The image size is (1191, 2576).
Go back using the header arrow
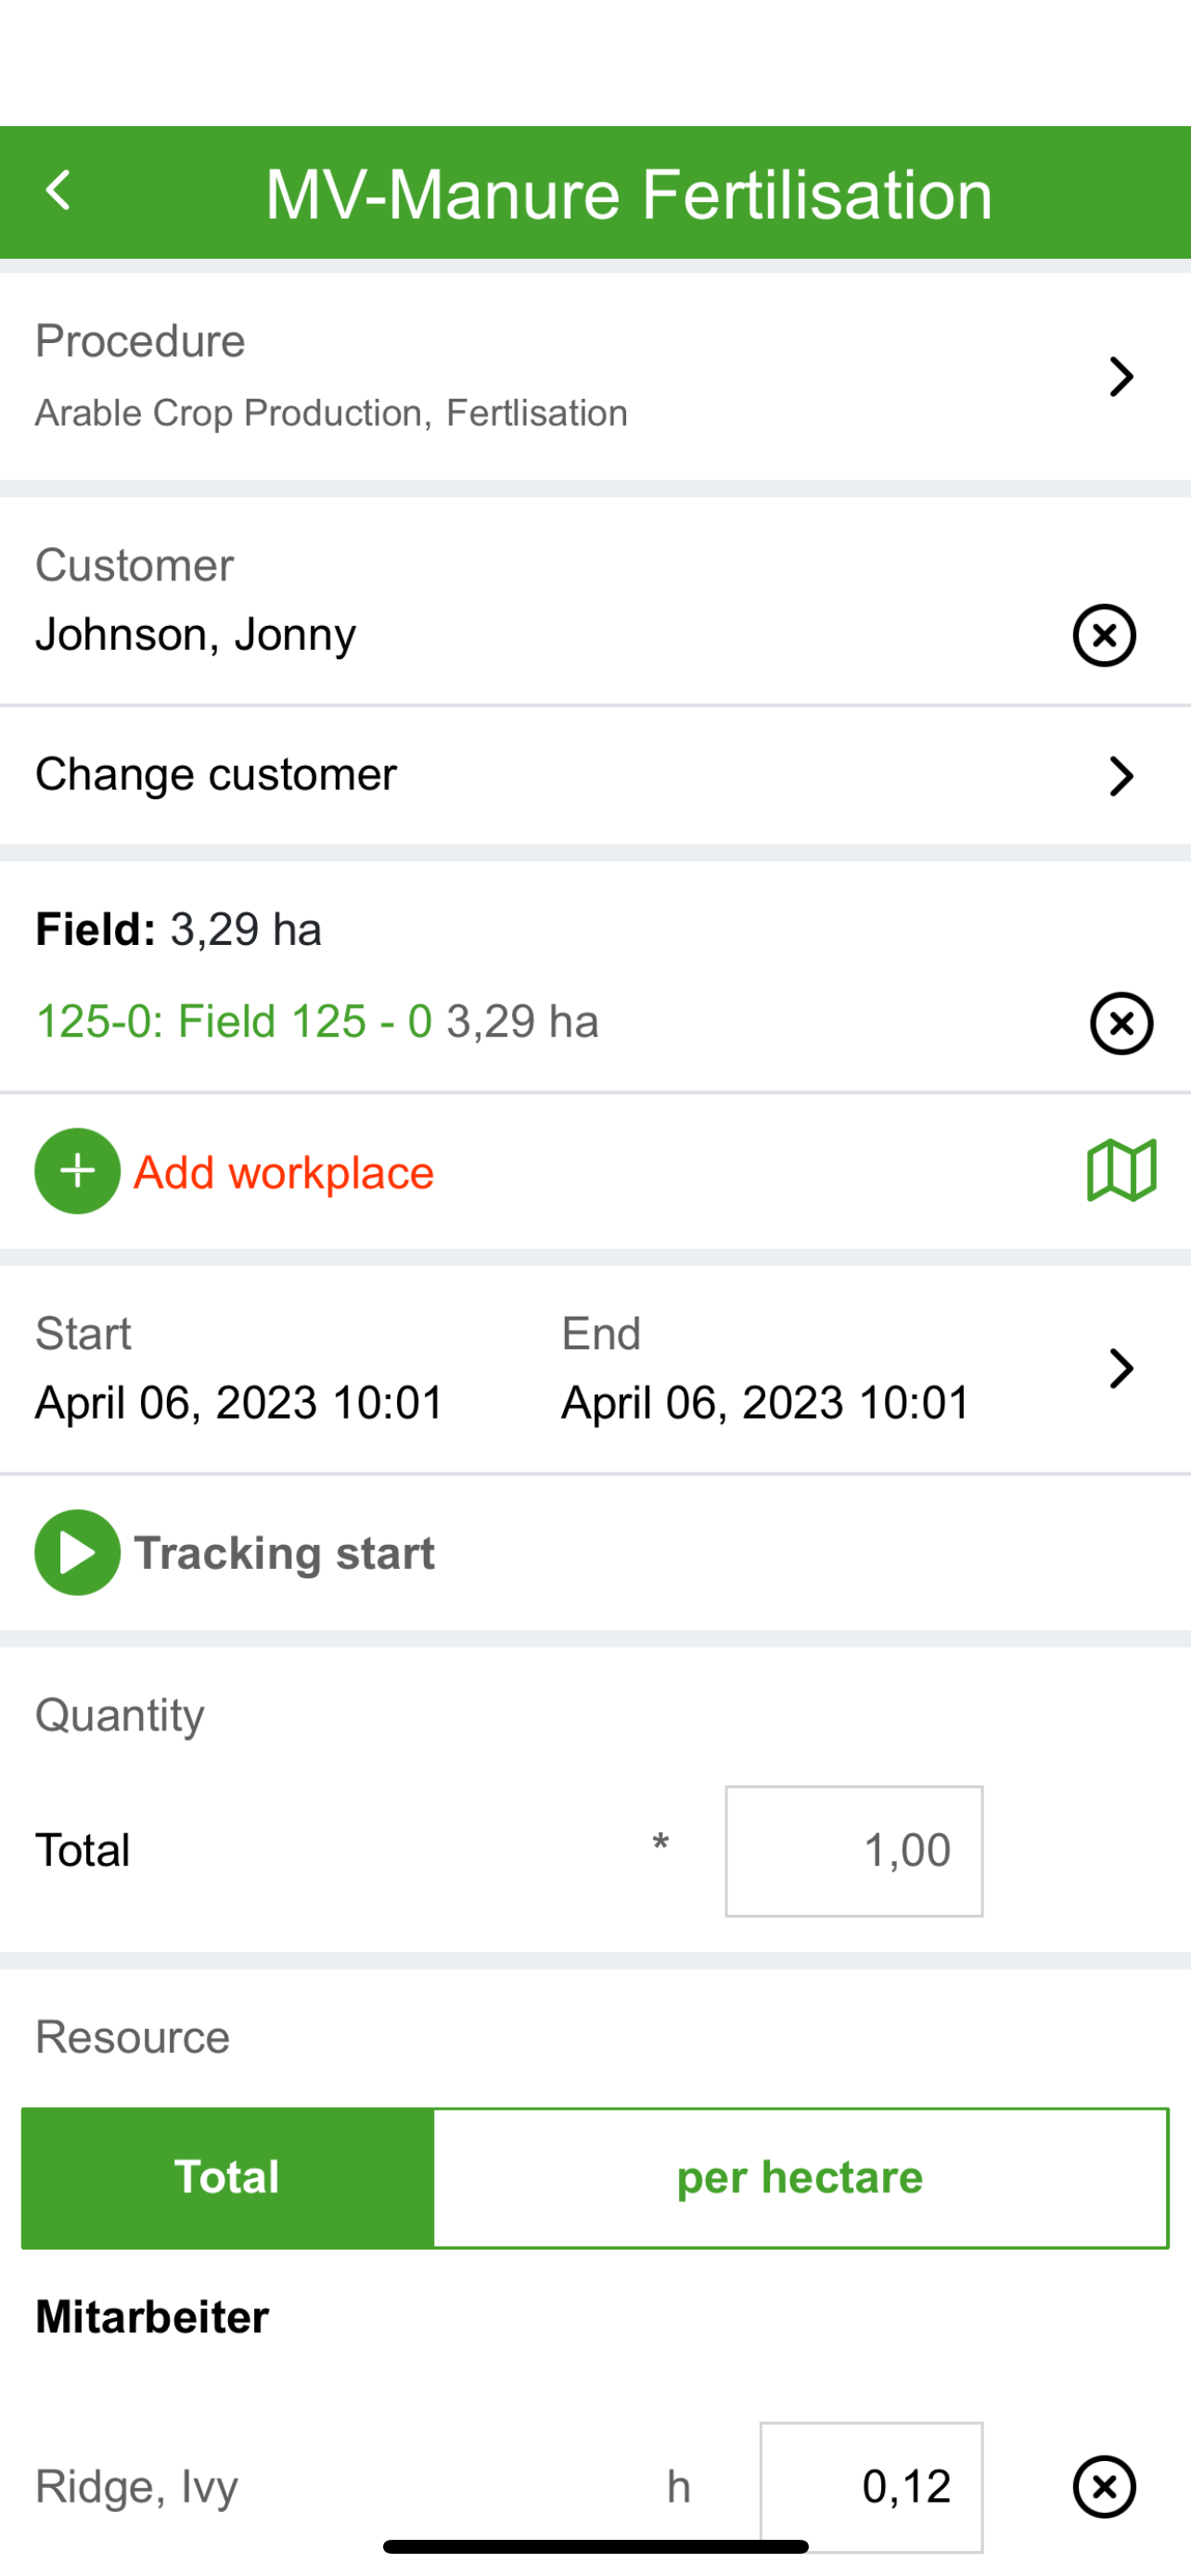[x=58, y=190]
